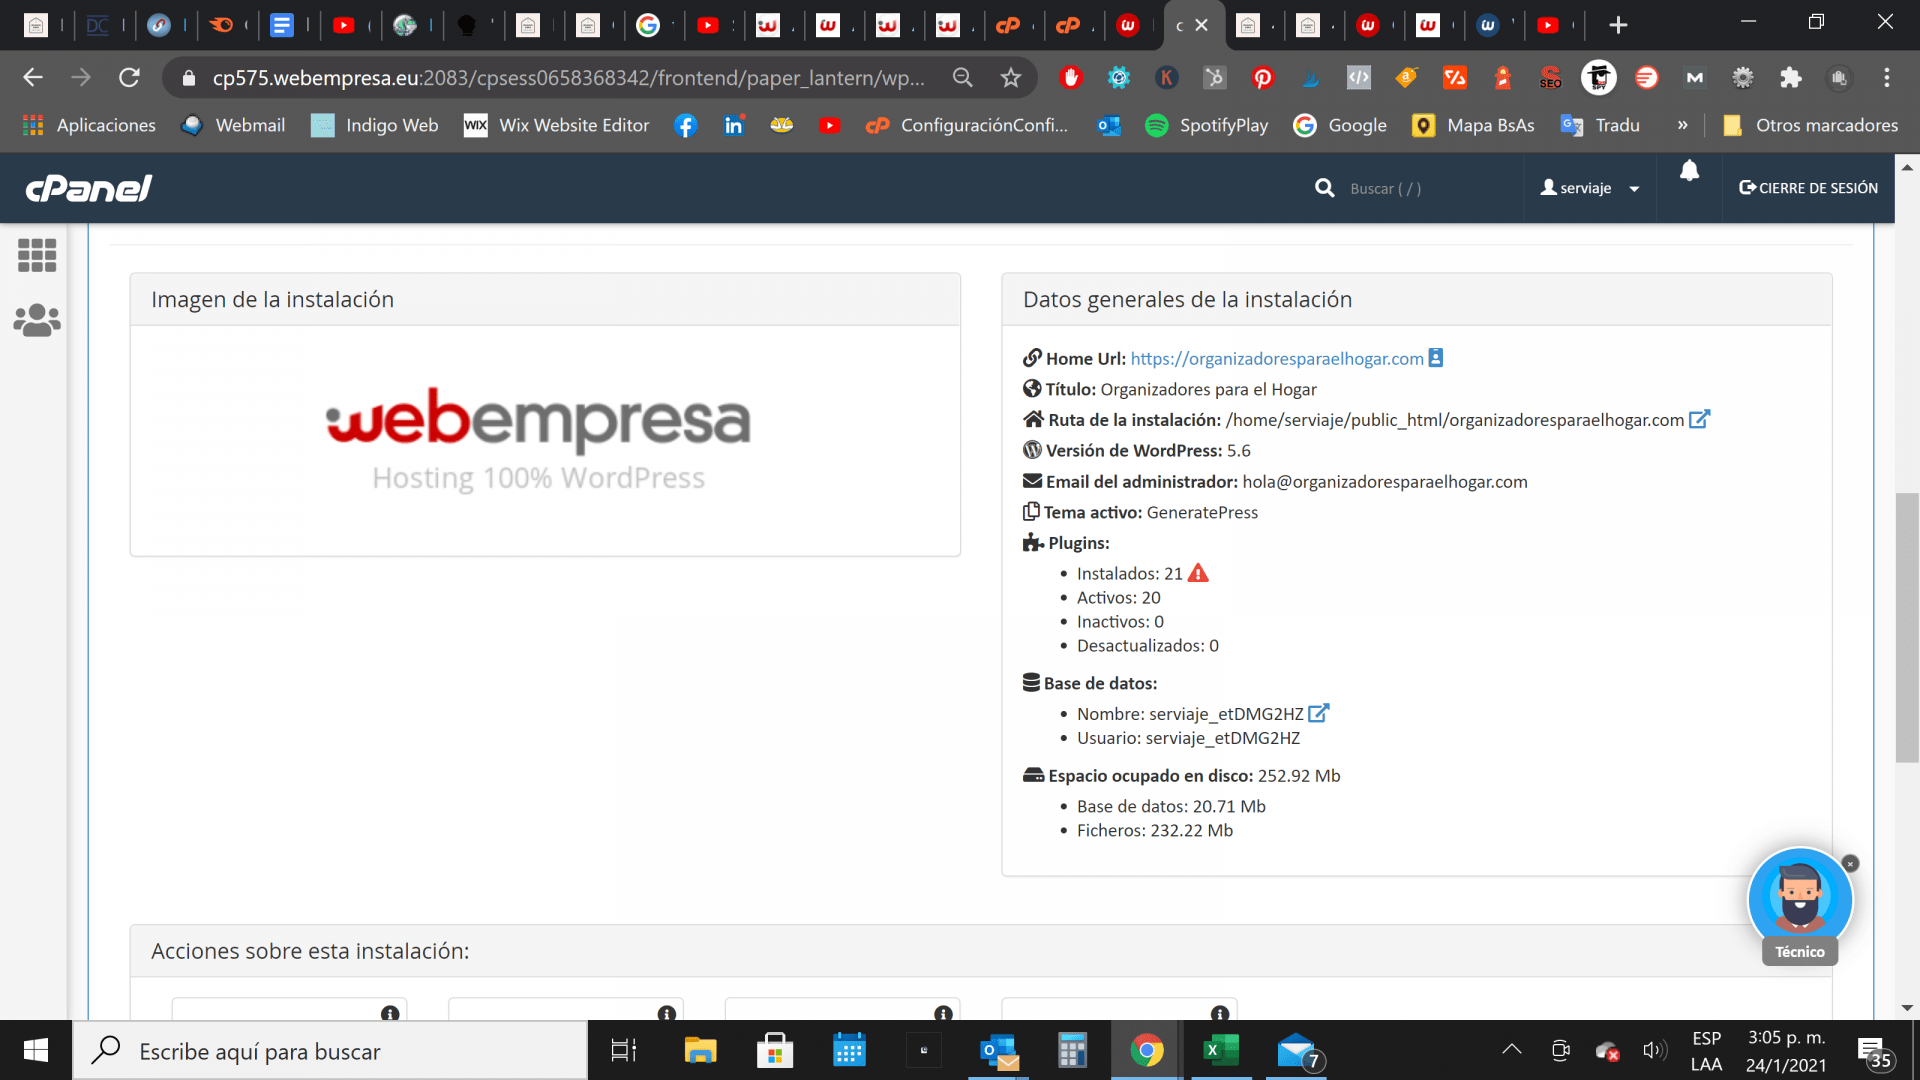Open File Explorer from taskbar

pos(700,1051)
